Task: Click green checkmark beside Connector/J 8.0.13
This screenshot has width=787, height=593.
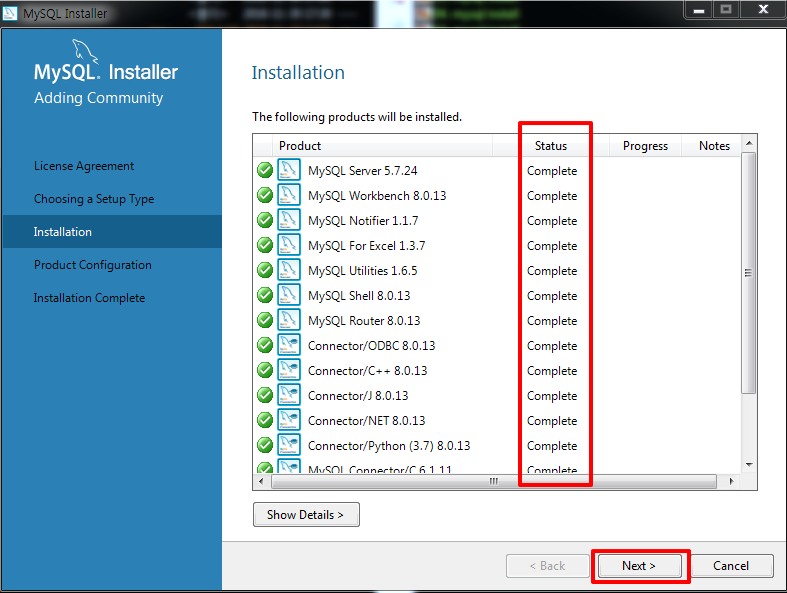Action: tap(265, 395)
